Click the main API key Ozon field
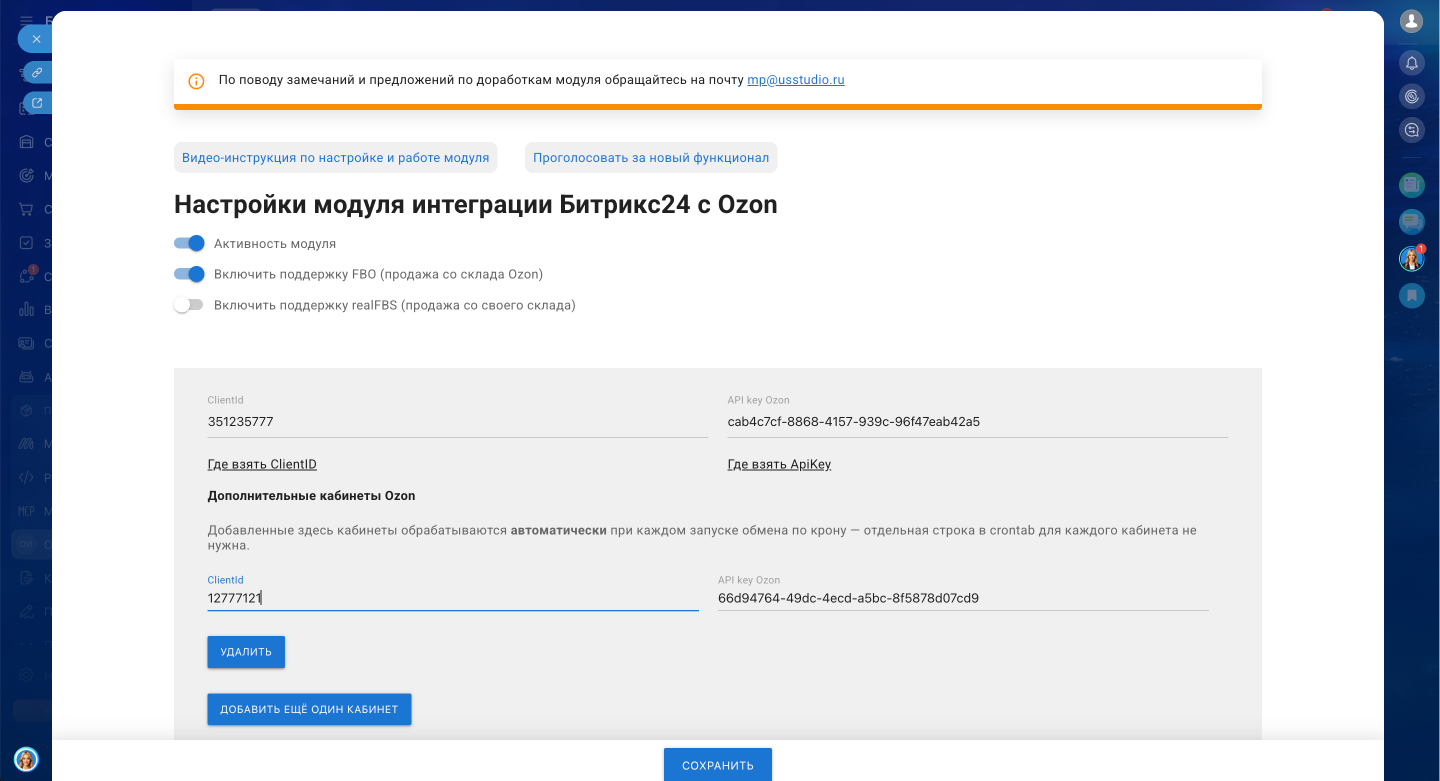1440x781 pixels. (x=977, y=422)
